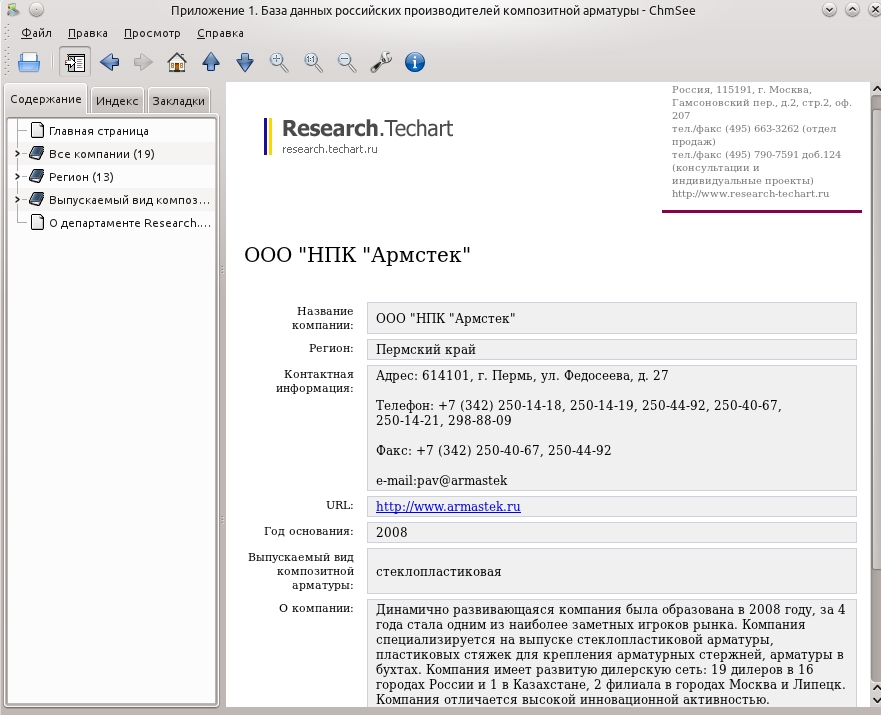Image resolution: width=881 pixels, height=715 pixels.
Task: Open the http://www.armastek.ru link
Action: click(448, 506)
